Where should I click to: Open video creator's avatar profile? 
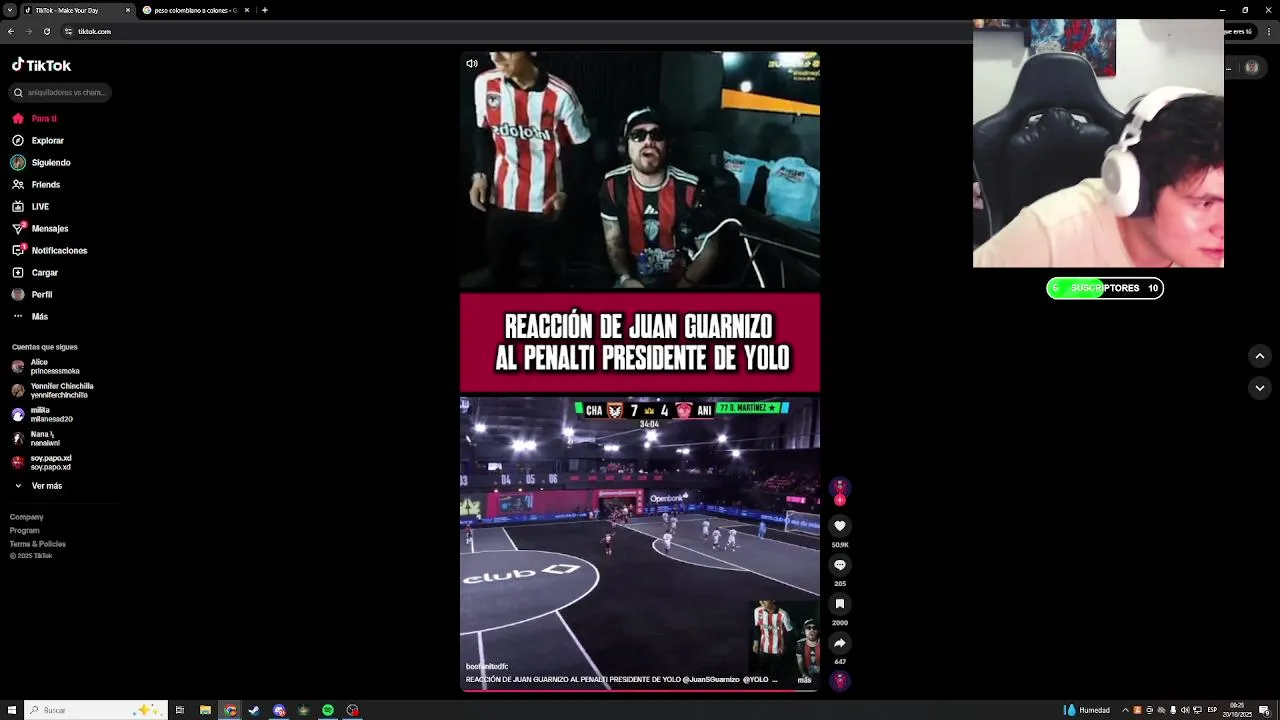tap(840, 488)
